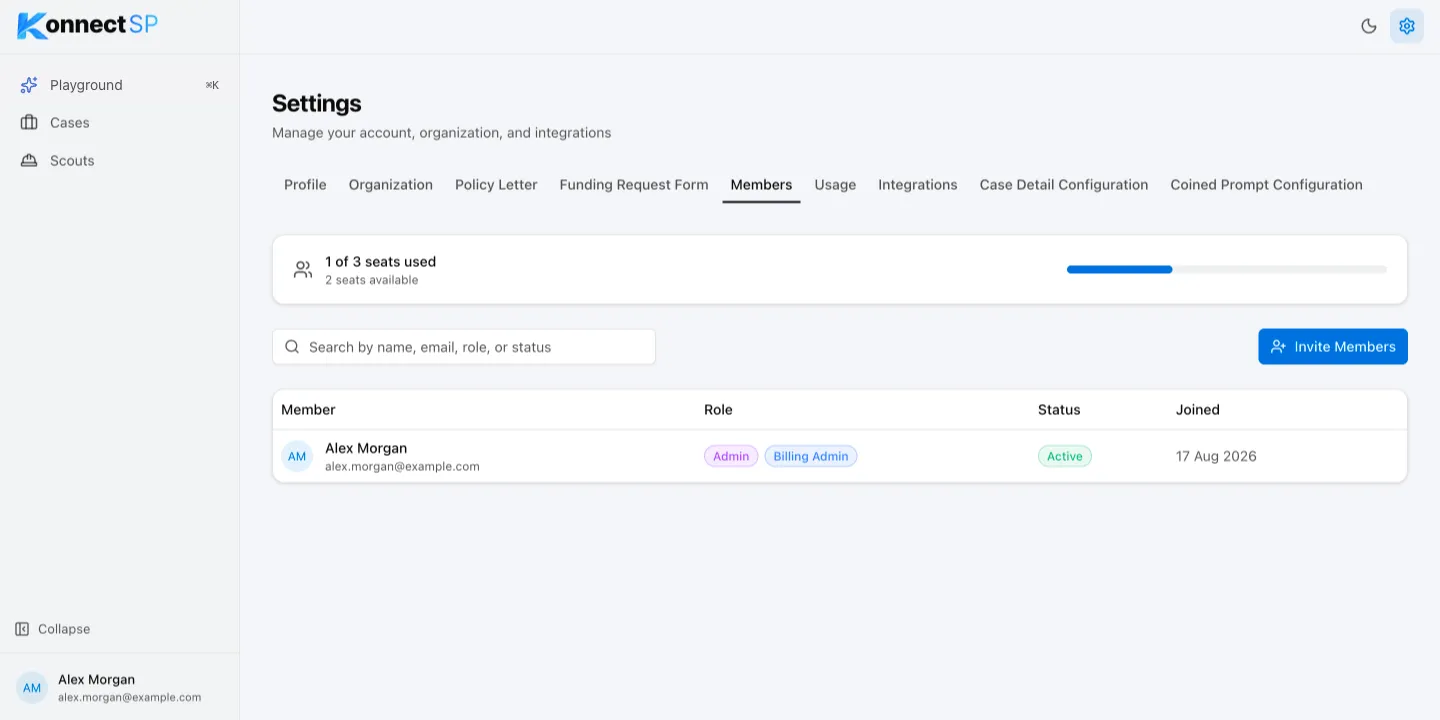Open the Policy Letter tab
1440x720 pixels.
[x=496, y=185]
